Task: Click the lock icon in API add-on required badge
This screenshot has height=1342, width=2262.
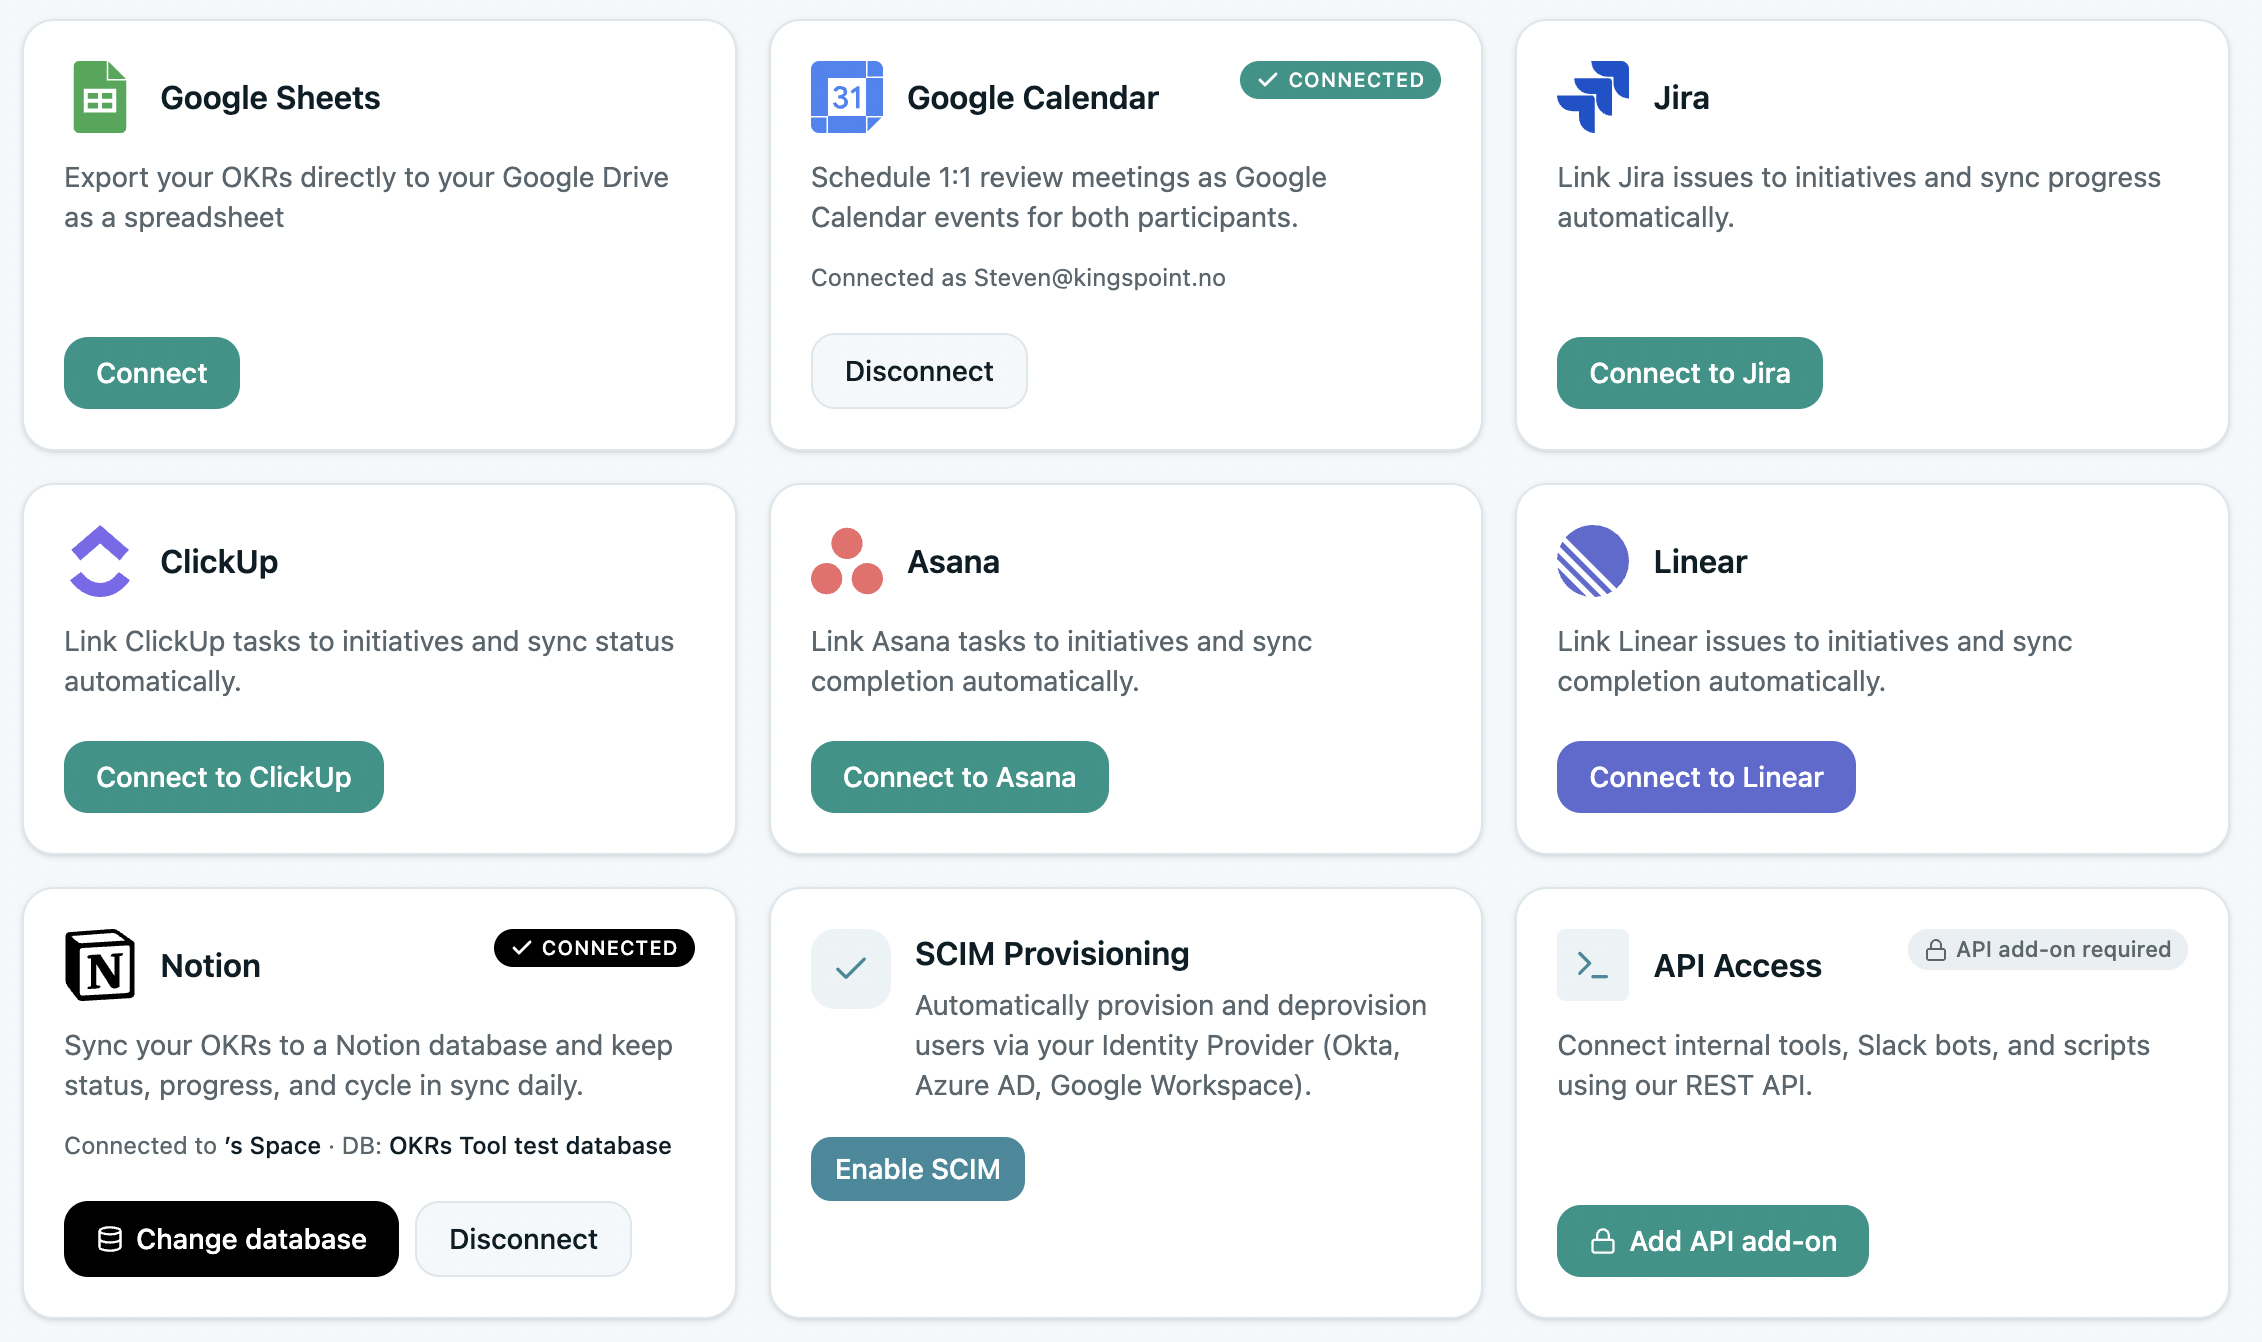Action: click(x=1936, y=950)
